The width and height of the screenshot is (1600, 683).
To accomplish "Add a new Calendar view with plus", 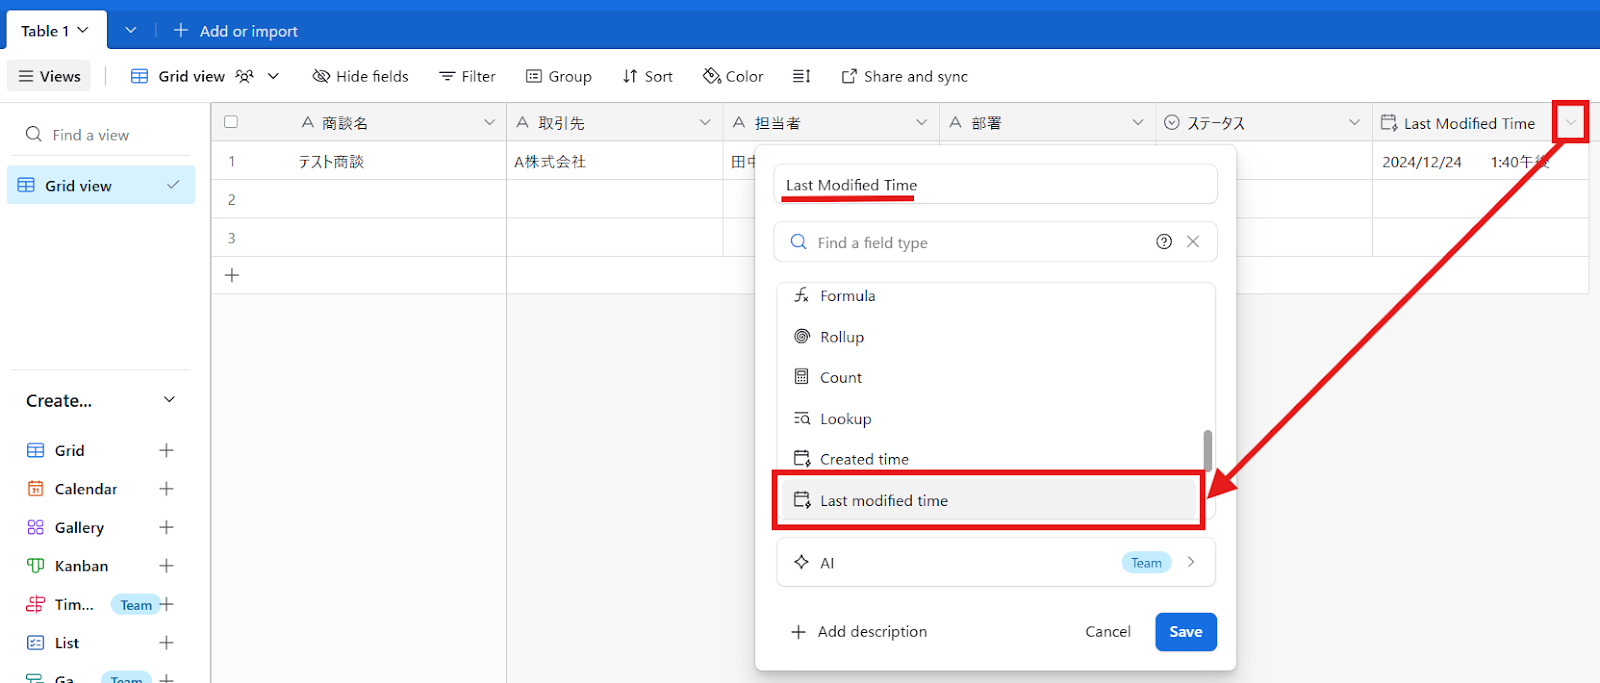I will click(x=166, y=489).
